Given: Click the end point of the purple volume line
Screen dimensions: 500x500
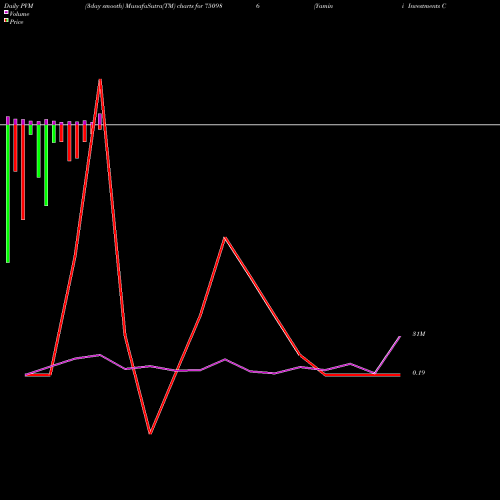Looking at the screenshot, I should pos(400,337).
